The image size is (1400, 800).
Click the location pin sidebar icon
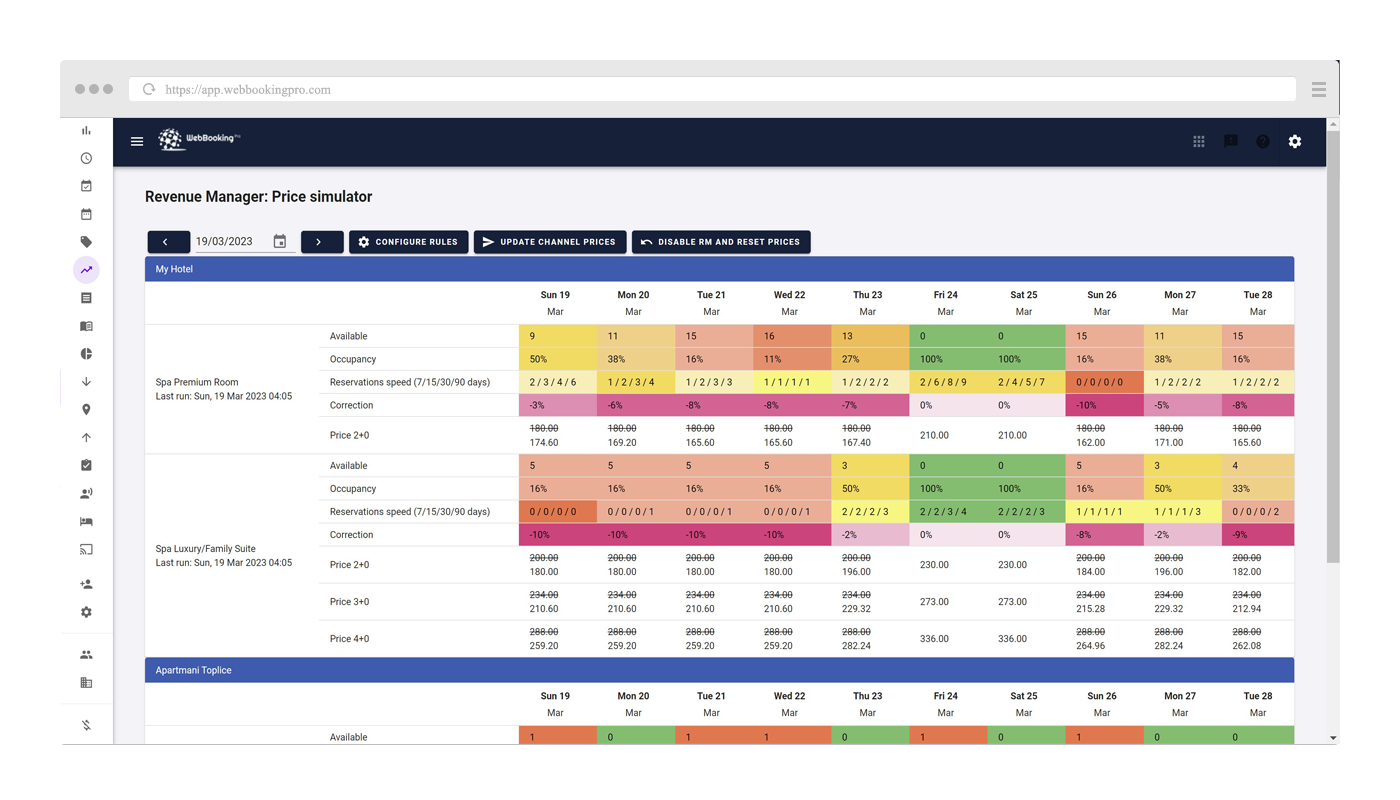[86, 410]
